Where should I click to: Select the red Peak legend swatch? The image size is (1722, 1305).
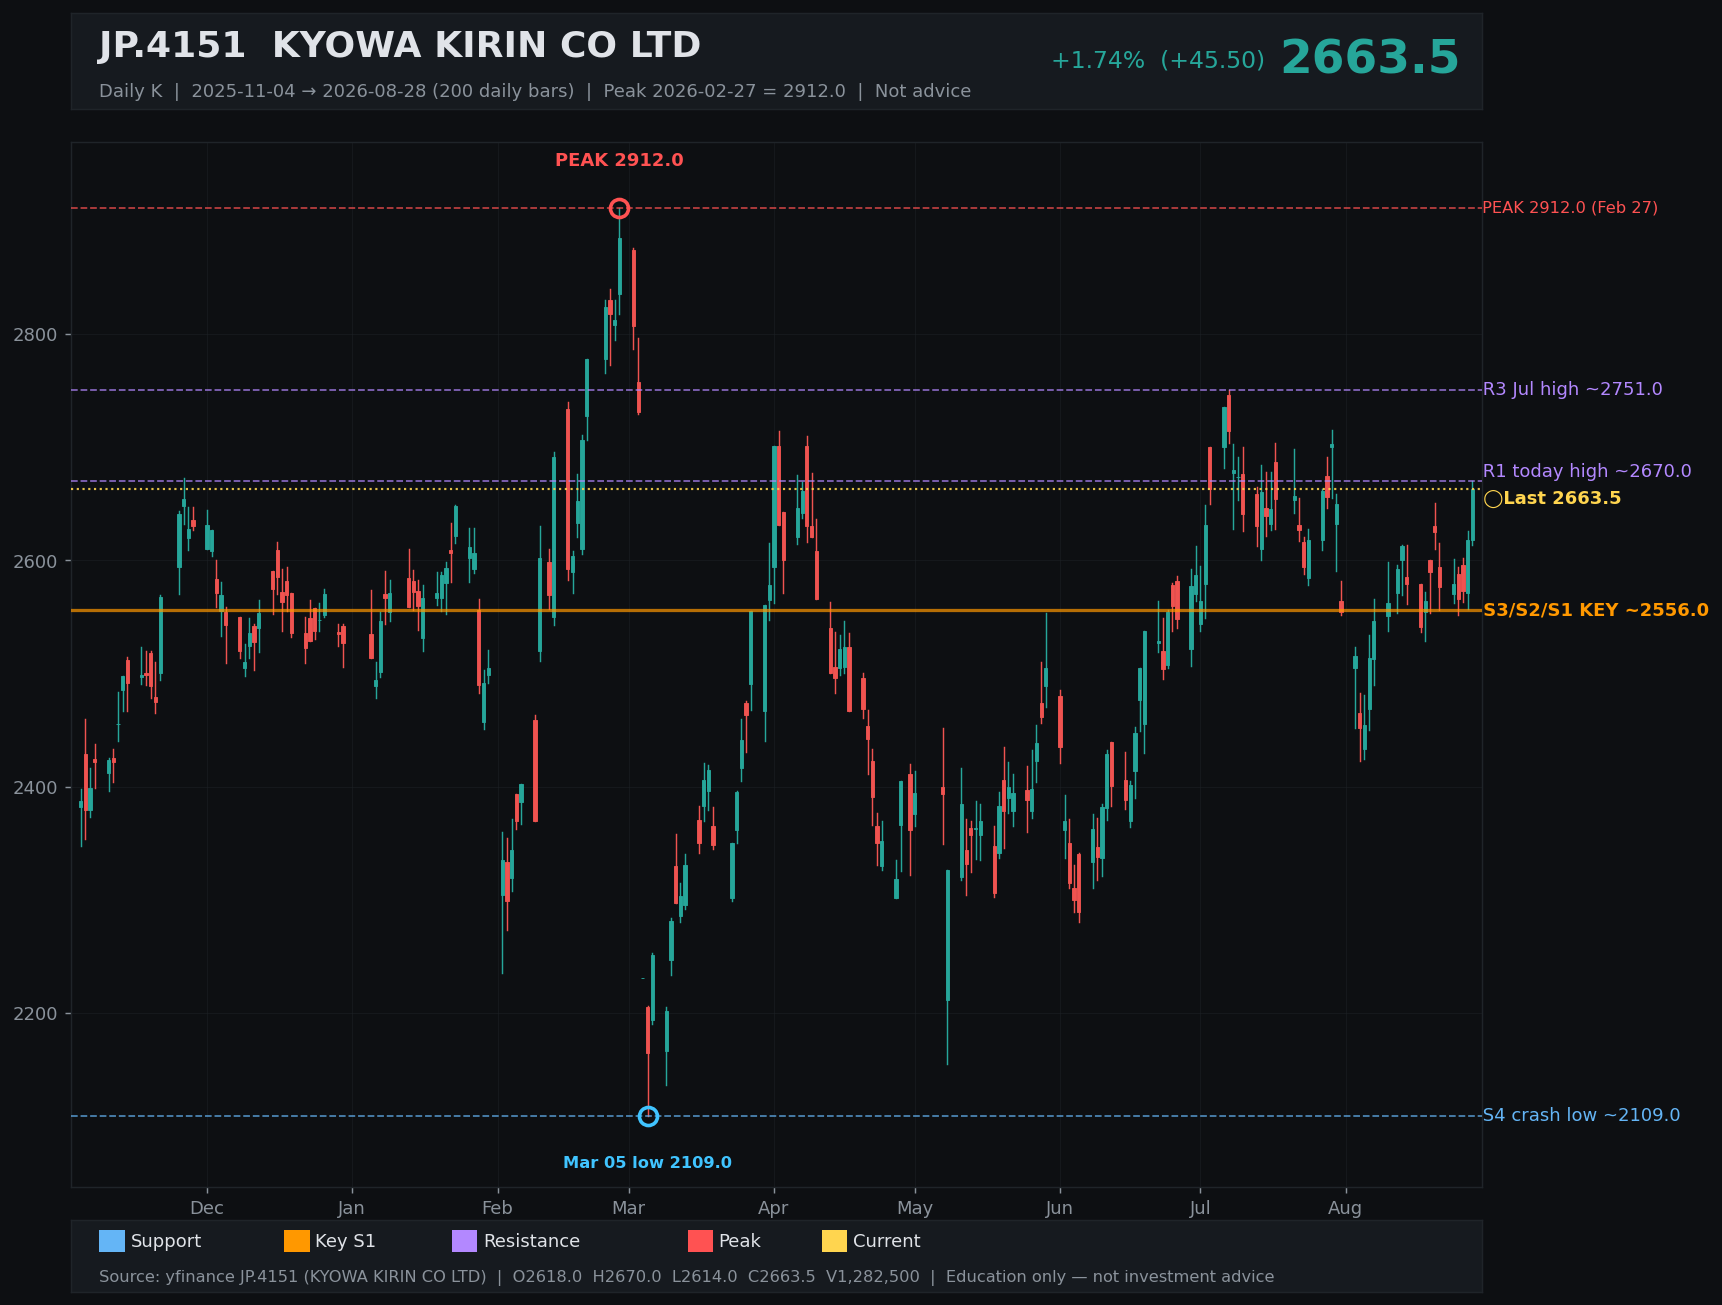click(x=700, y=1241)
